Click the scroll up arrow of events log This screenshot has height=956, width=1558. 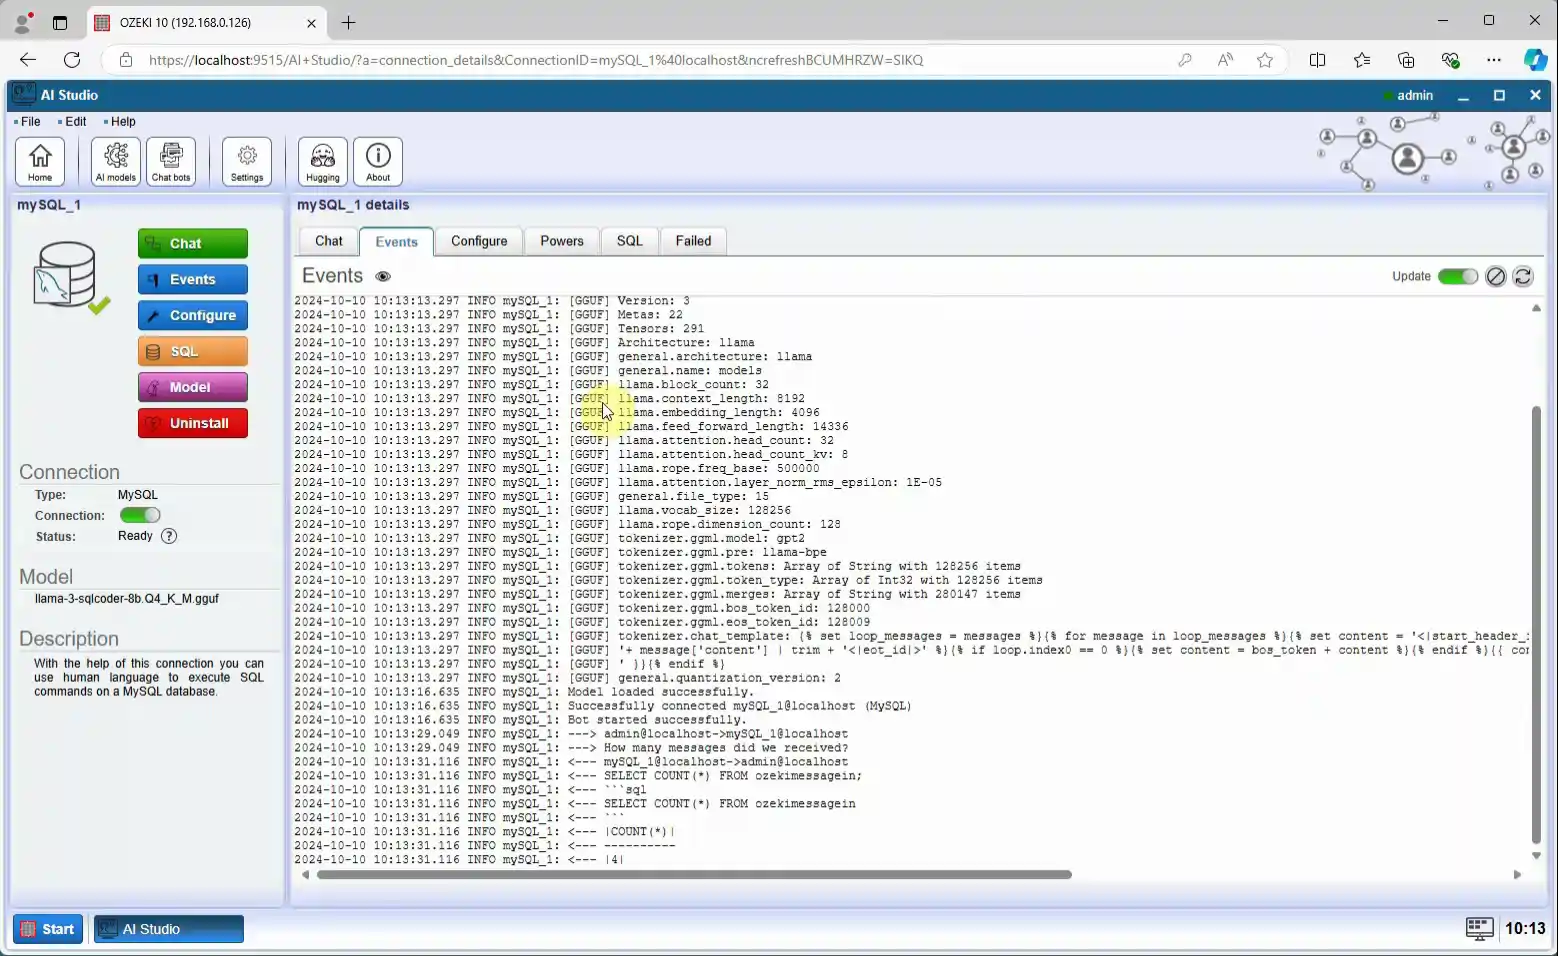[1537, 308]
